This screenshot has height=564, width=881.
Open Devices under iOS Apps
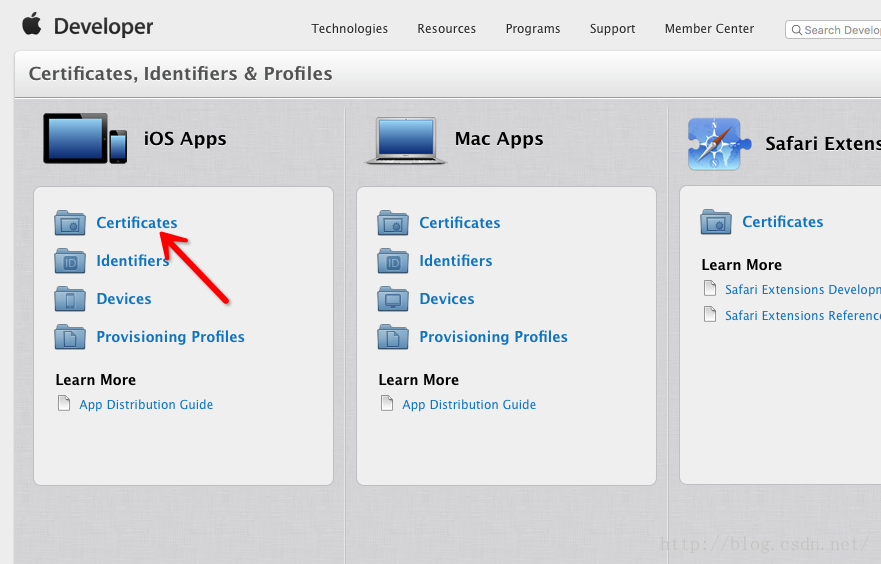click(x=124, y=299)
